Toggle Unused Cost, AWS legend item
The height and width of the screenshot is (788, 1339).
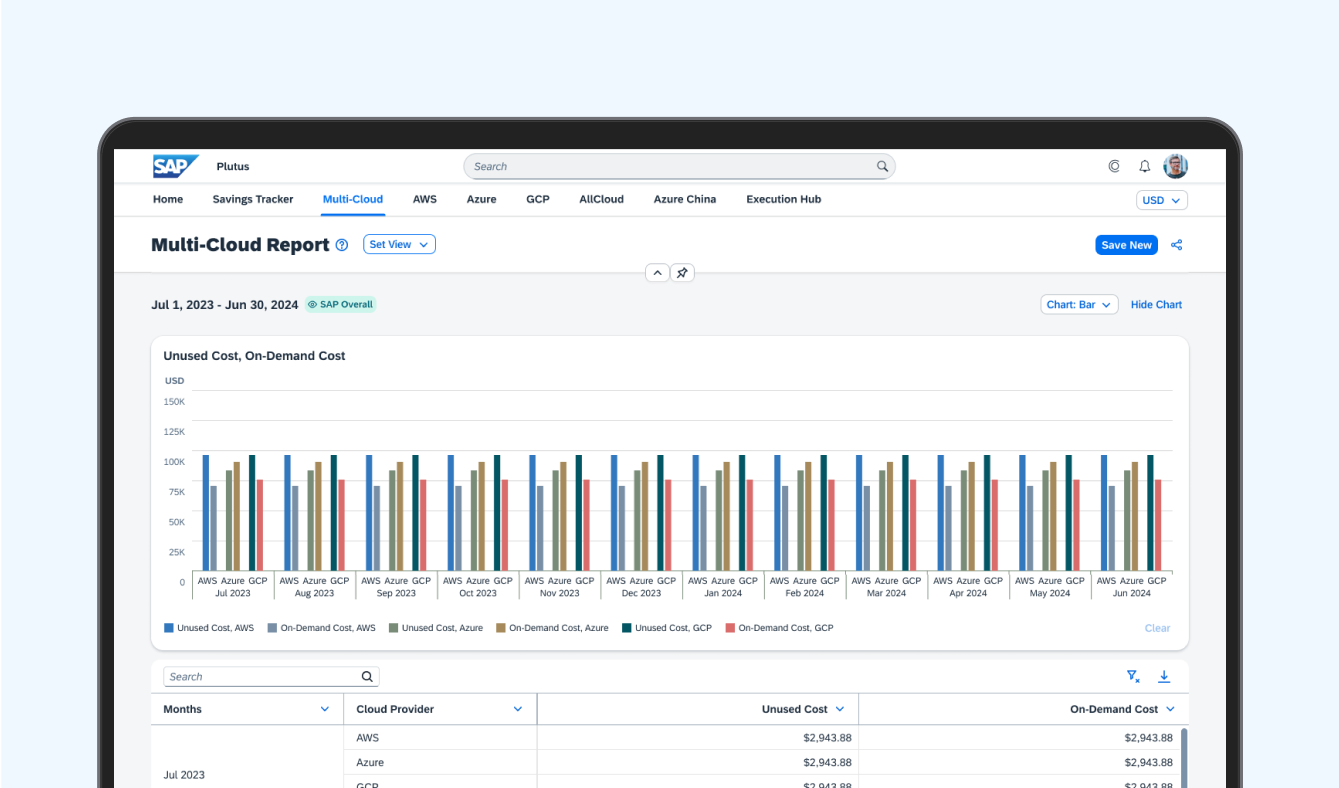coord(209,628)
